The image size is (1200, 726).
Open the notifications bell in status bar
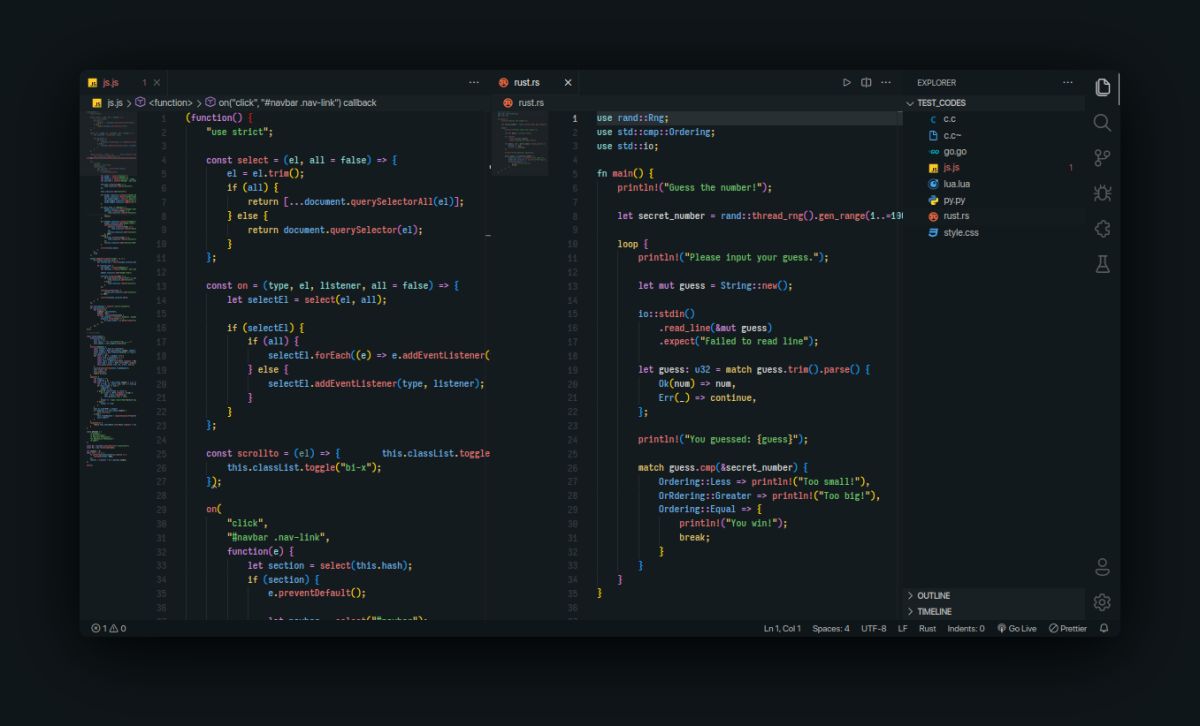[x=1104, y=629]
